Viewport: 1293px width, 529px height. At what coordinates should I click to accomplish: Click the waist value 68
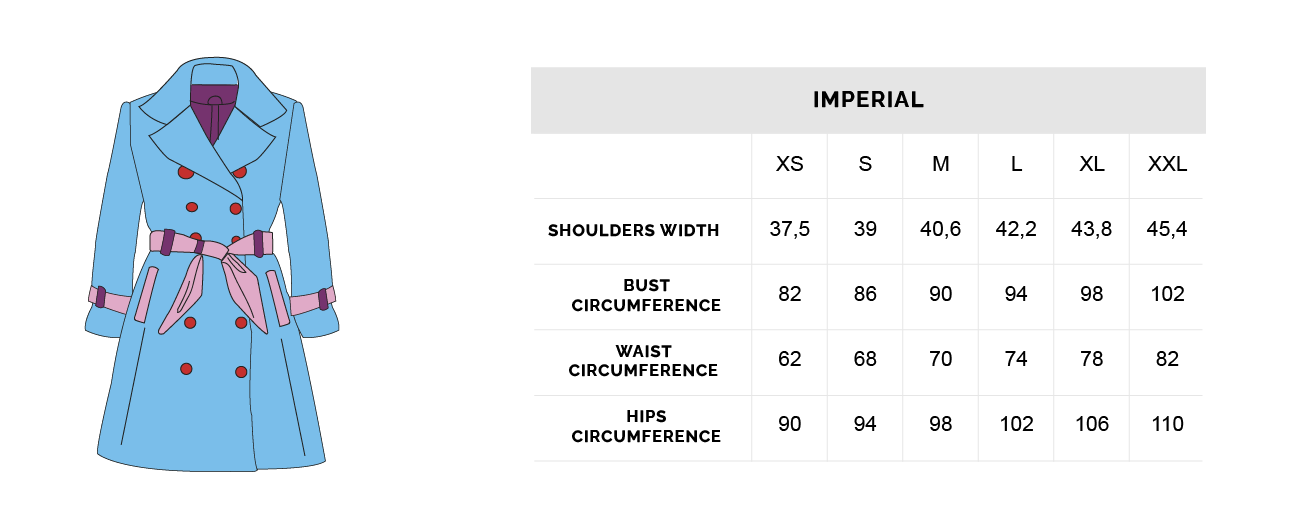(x=865, y=359)
